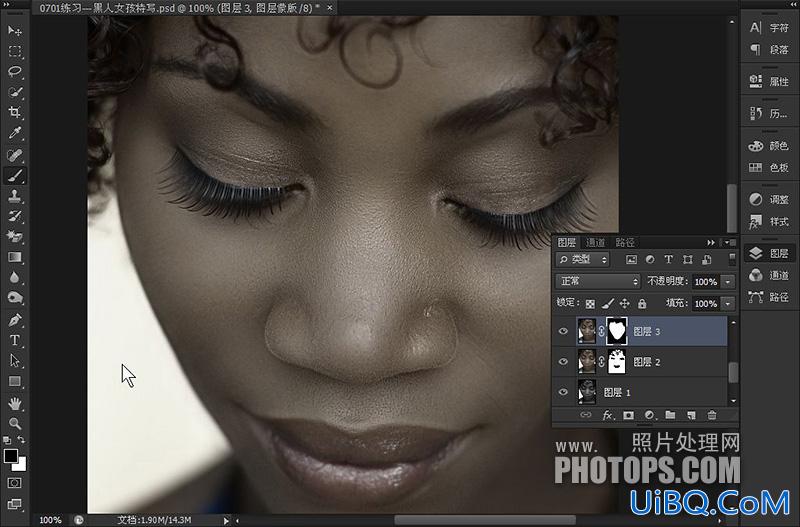Open the 填充 fill slider arrow
This screenshot has height=527, width=800.
point(728,304)
